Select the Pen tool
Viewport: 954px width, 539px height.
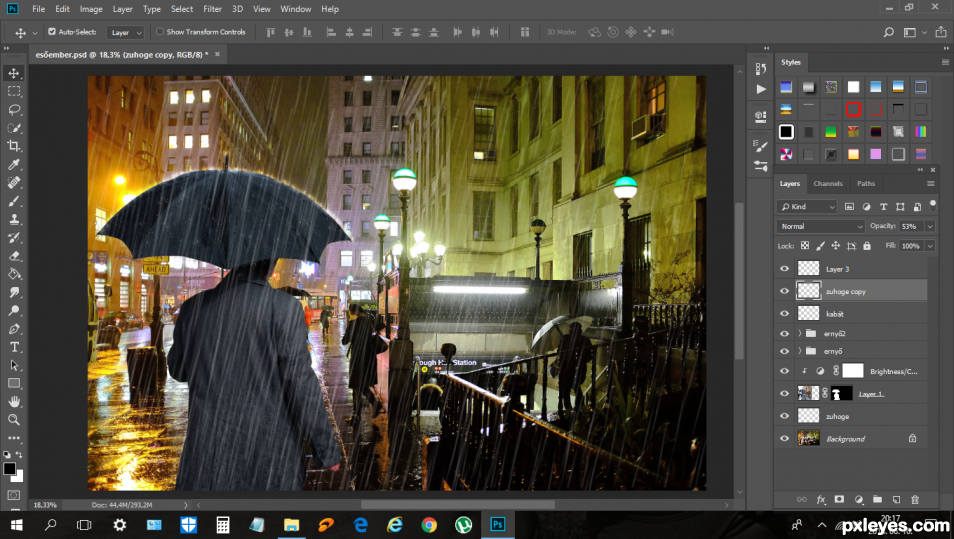click(14, 329)
